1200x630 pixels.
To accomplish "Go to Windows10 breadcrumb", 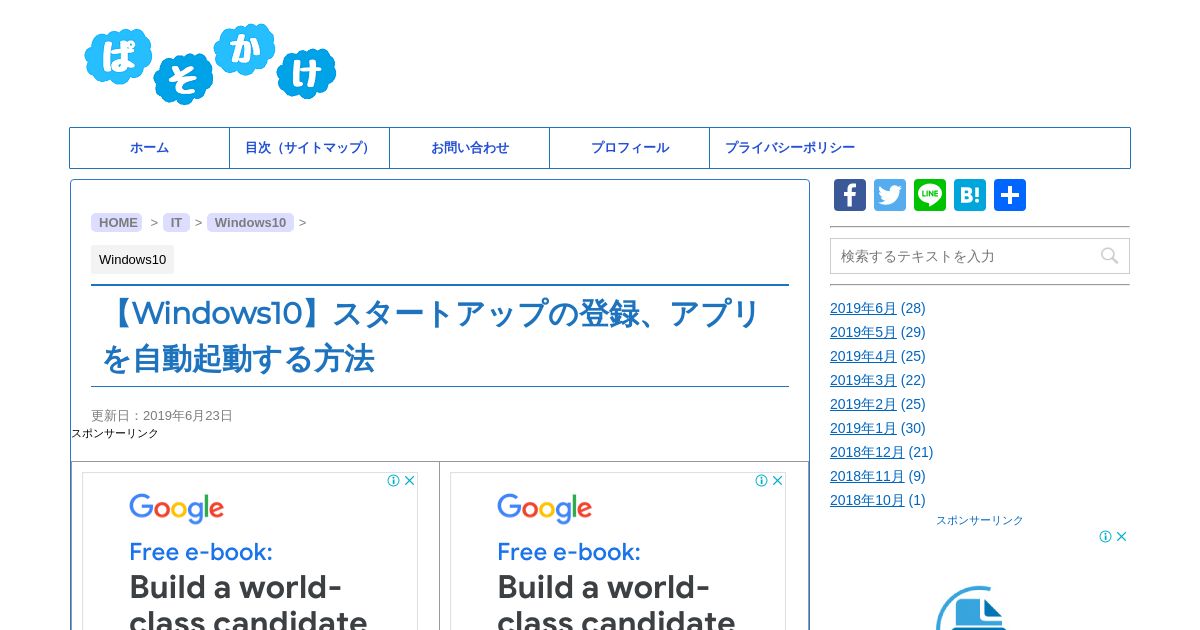I will (x=250, y=223).
